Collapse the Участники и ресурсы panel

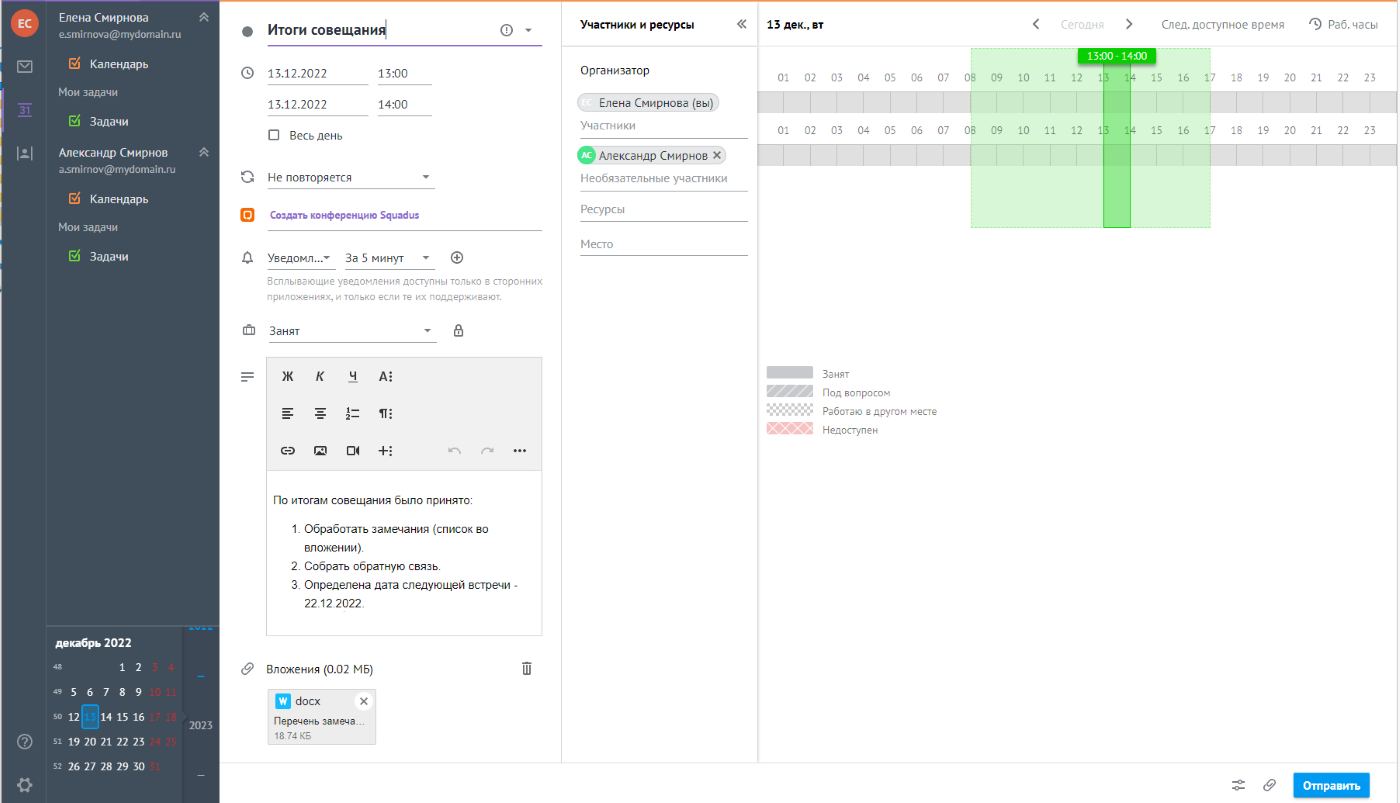pyautogui.click(x=741, y=24)
